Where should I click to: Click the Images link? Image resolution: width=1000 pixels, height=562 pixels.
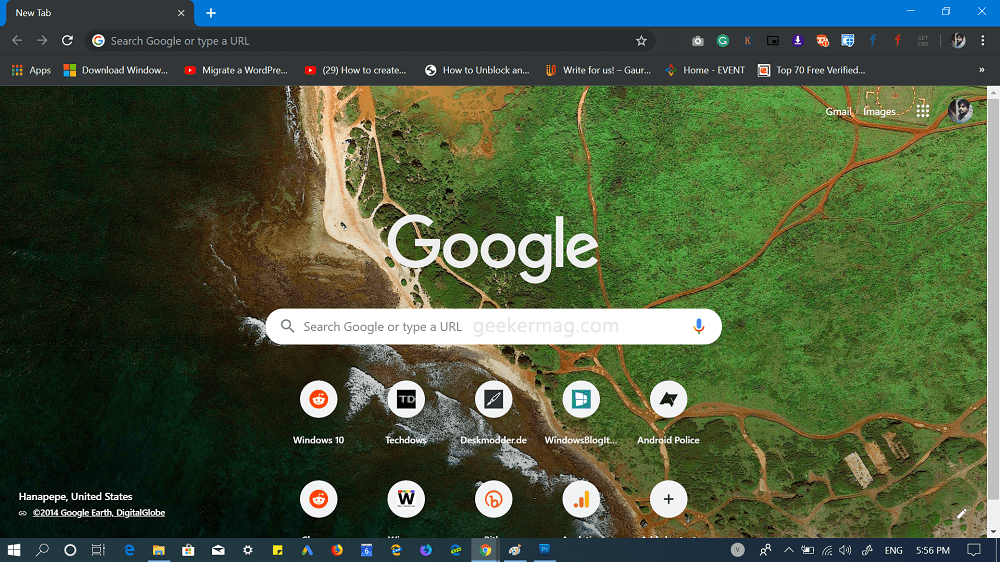click(x=879, y=112)
